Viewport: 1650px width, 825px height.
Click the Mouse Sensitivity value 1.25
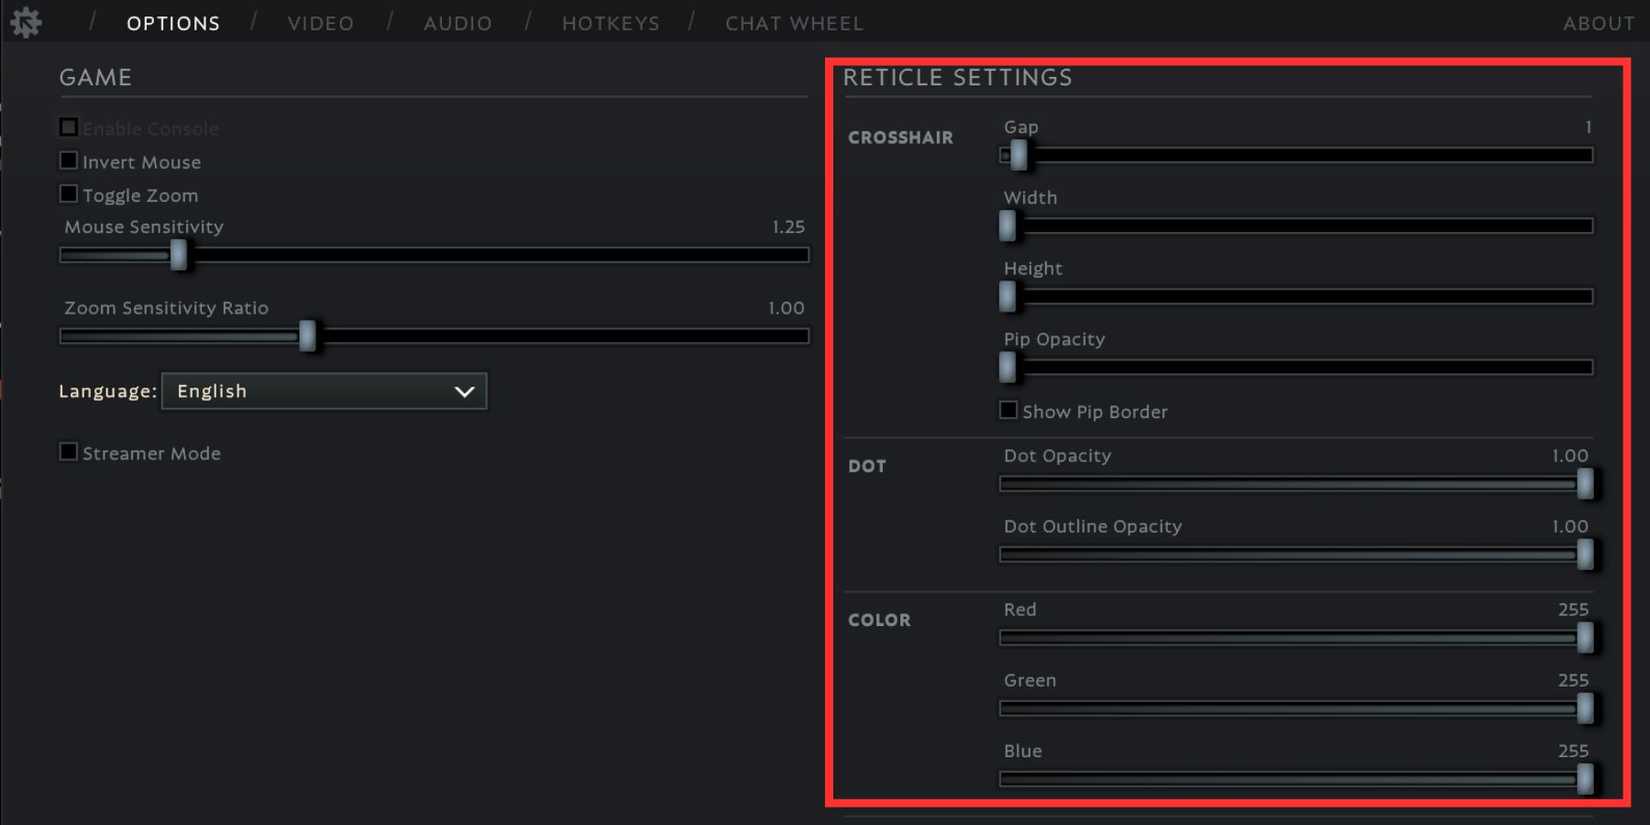coord(788,227)
